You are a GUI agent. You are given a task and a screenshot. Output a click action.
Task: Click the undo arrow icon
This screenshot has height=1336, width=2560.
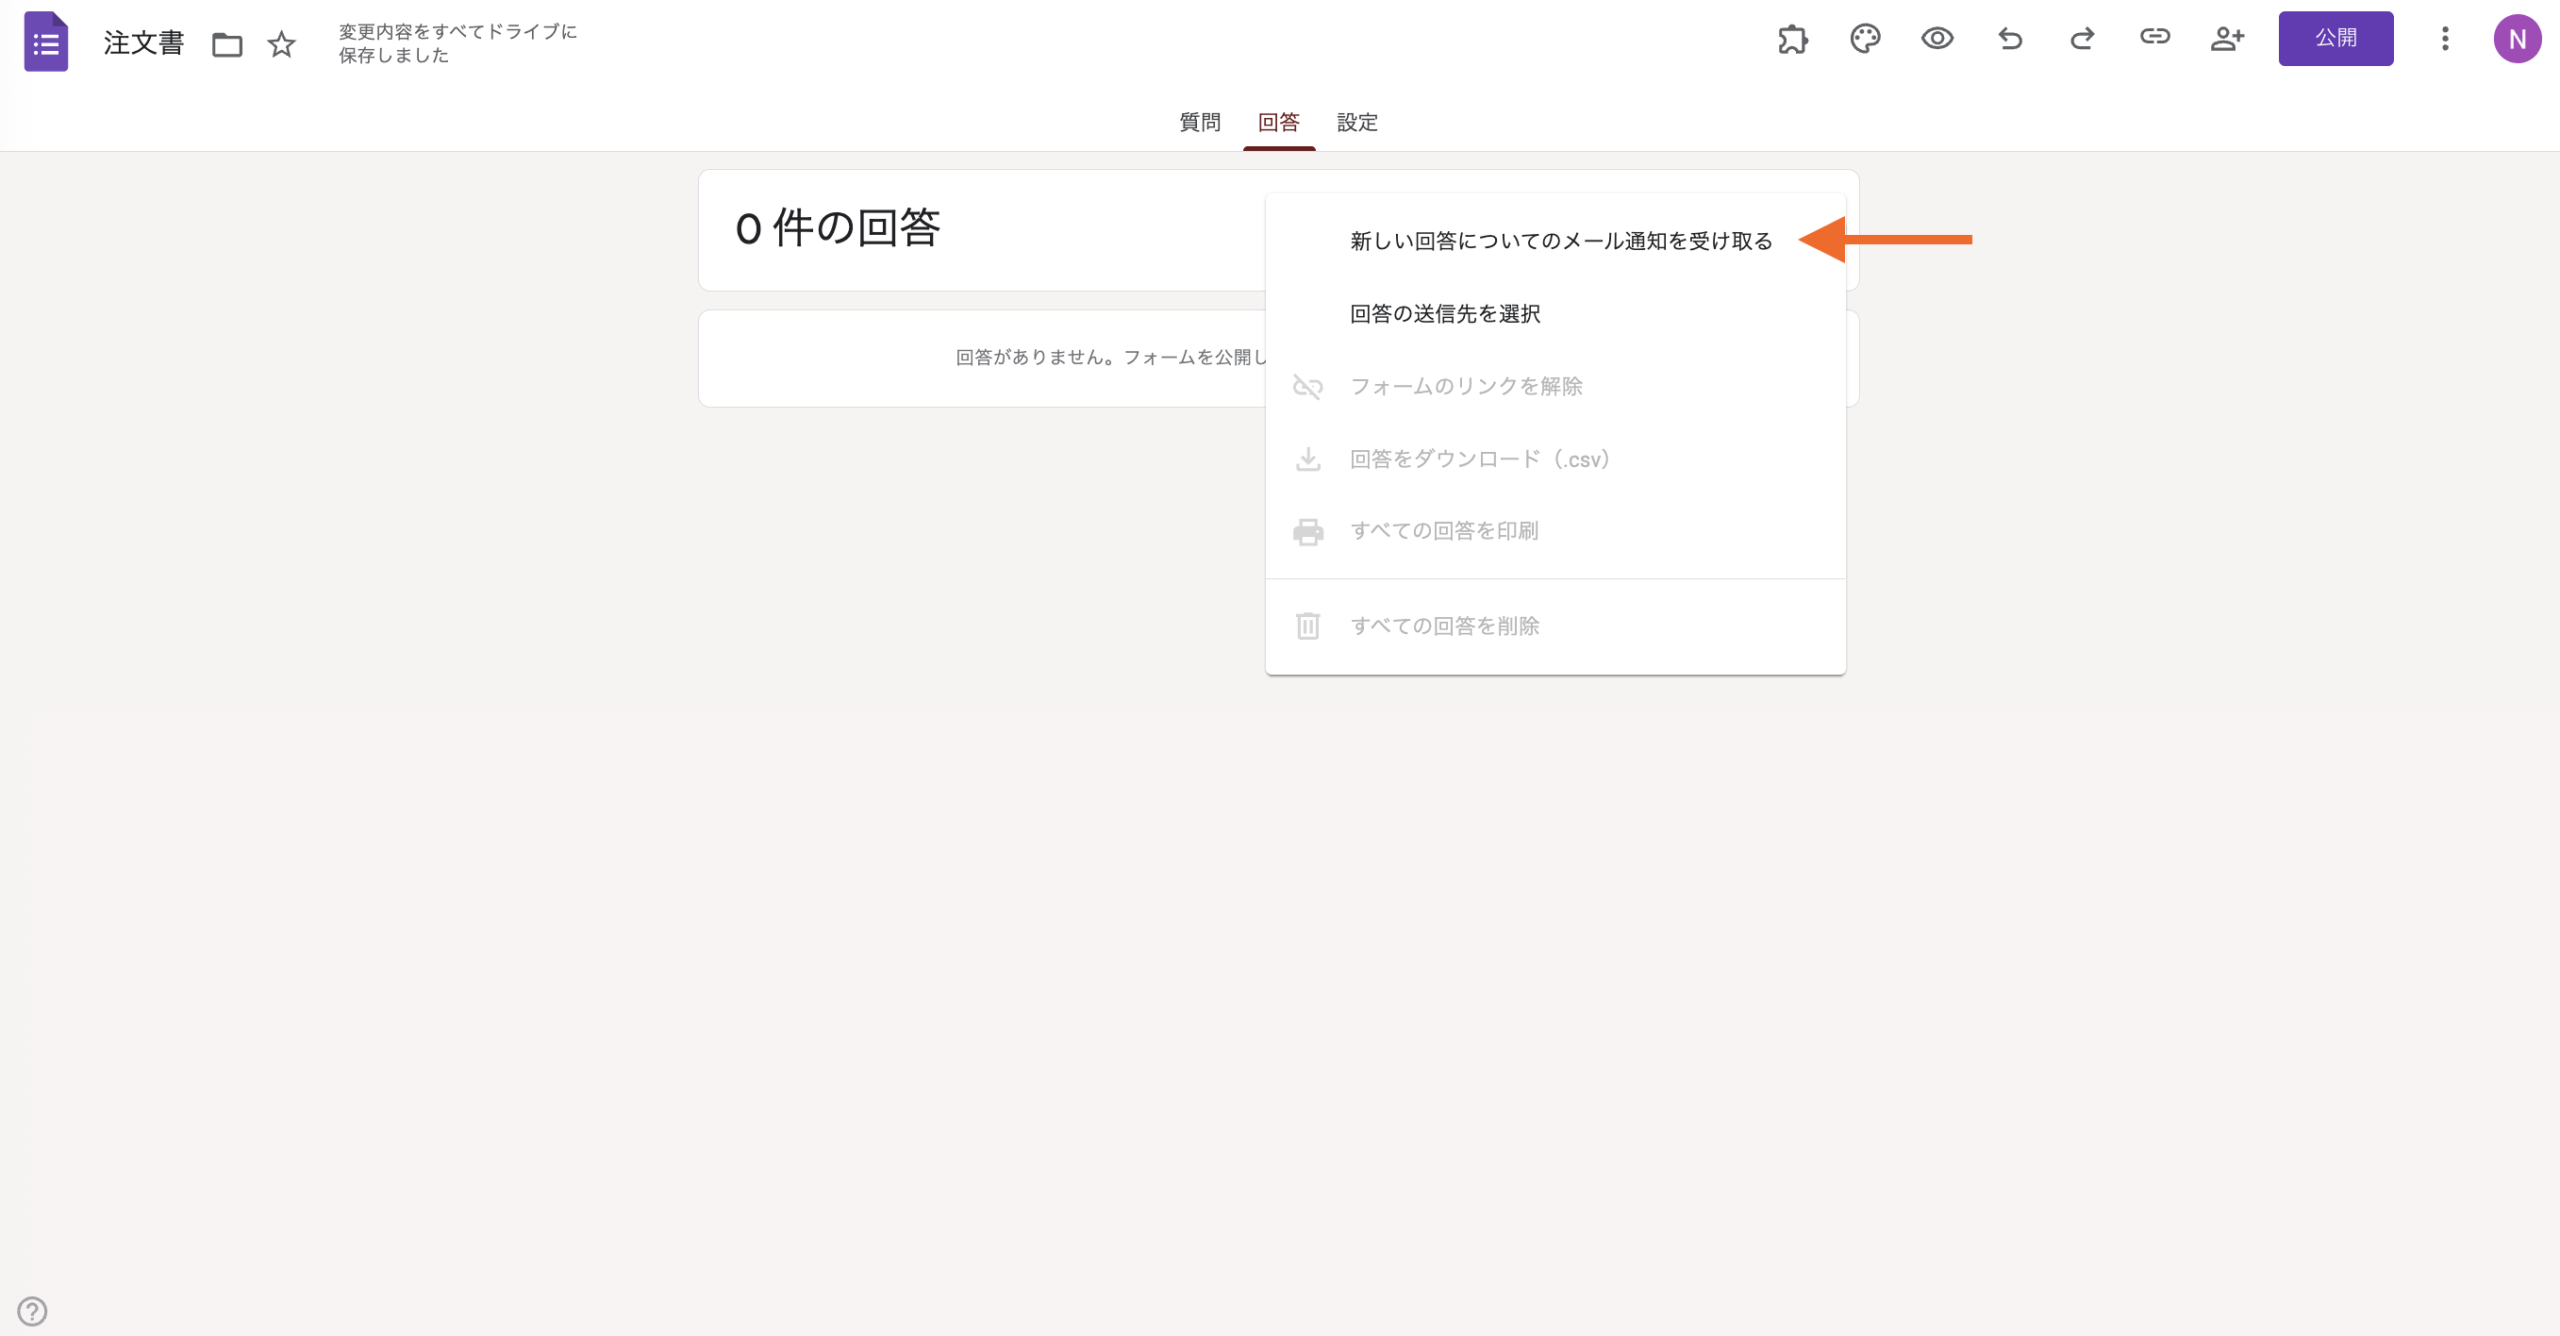[x=2010, y=39]
